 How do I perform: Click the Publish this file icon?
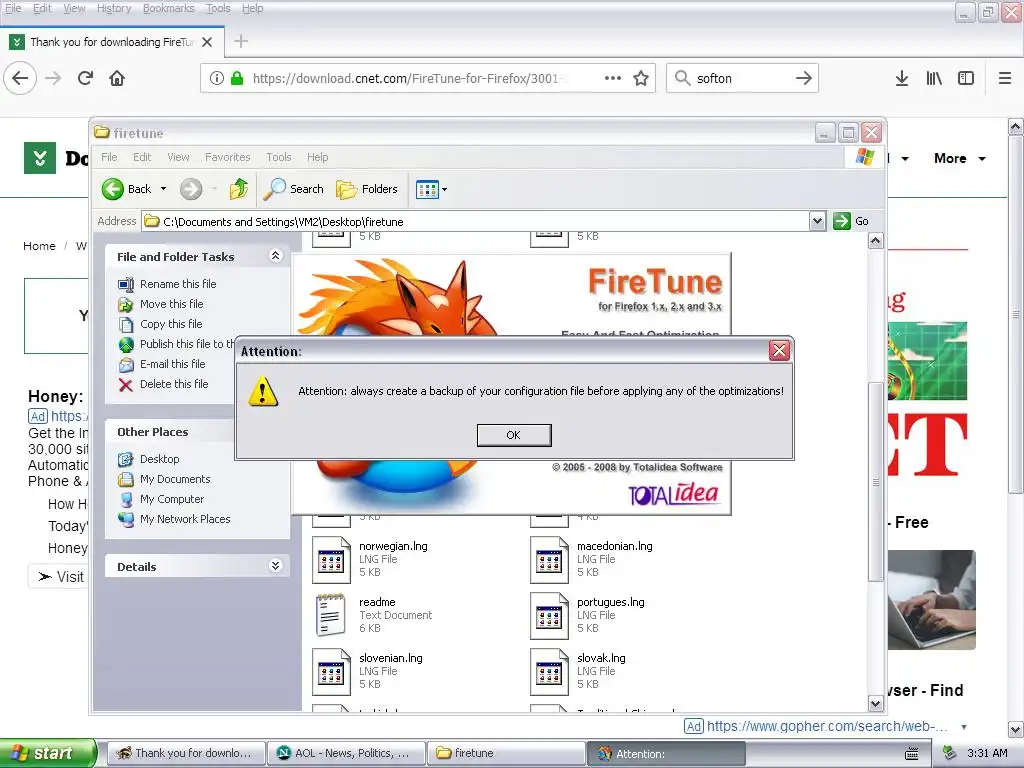click(x=126, y=344)
